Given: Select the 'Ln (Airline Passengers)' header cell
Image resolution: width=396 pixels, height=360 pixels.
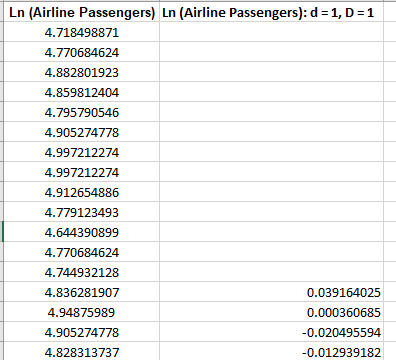Looking at the screenshot, I should pyautogui.click(x=82, y=13).
